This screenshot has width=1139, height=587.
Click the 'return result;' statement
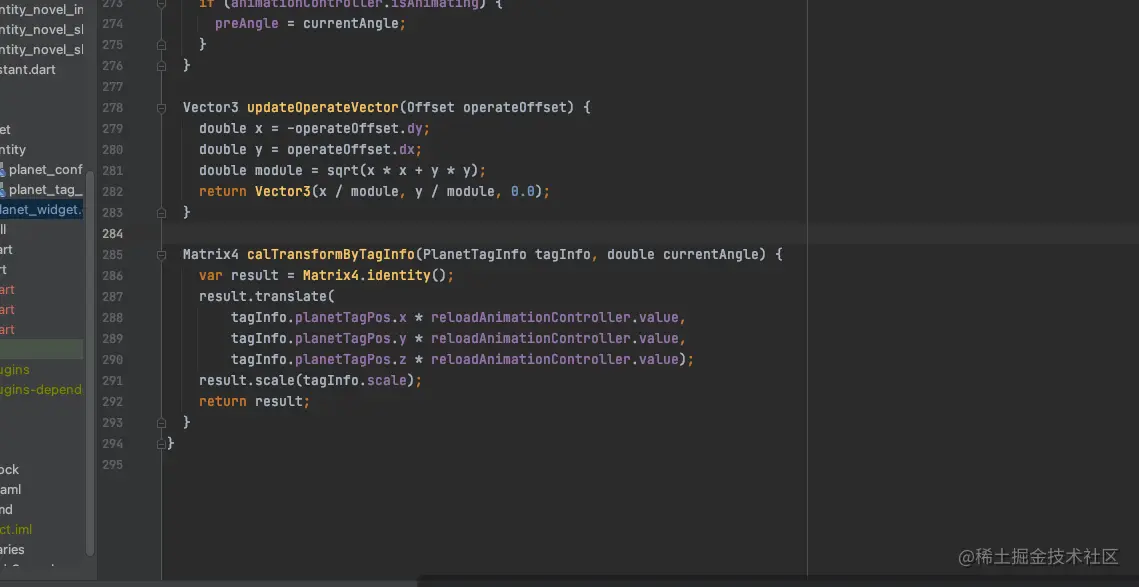254,402
